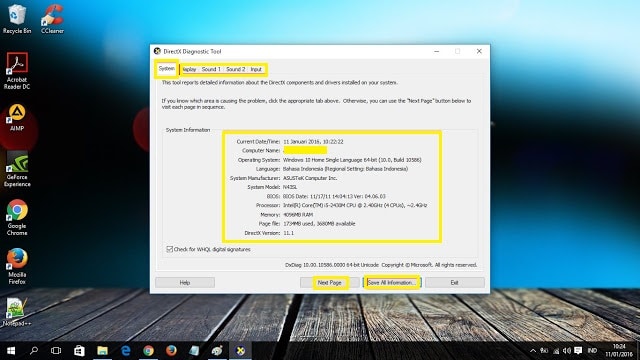This screenshot has width=640, height=360.
Task: Show hidden system tray icons chevron
Action: click(533, 351)
